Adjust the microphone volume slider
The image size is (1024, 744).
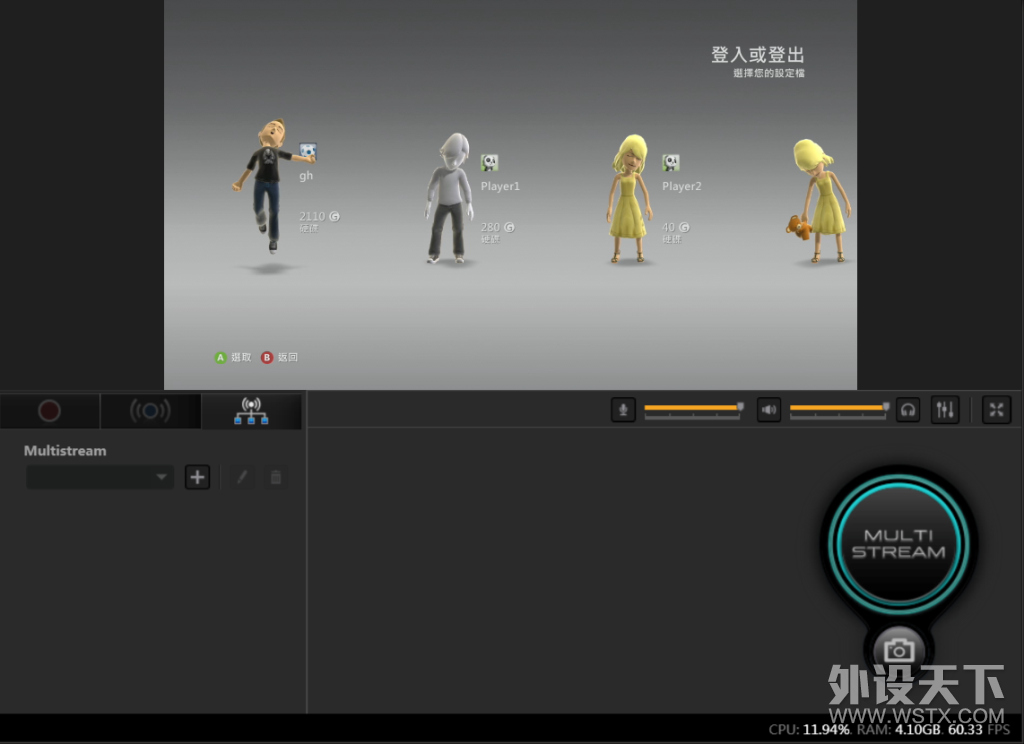694,408
